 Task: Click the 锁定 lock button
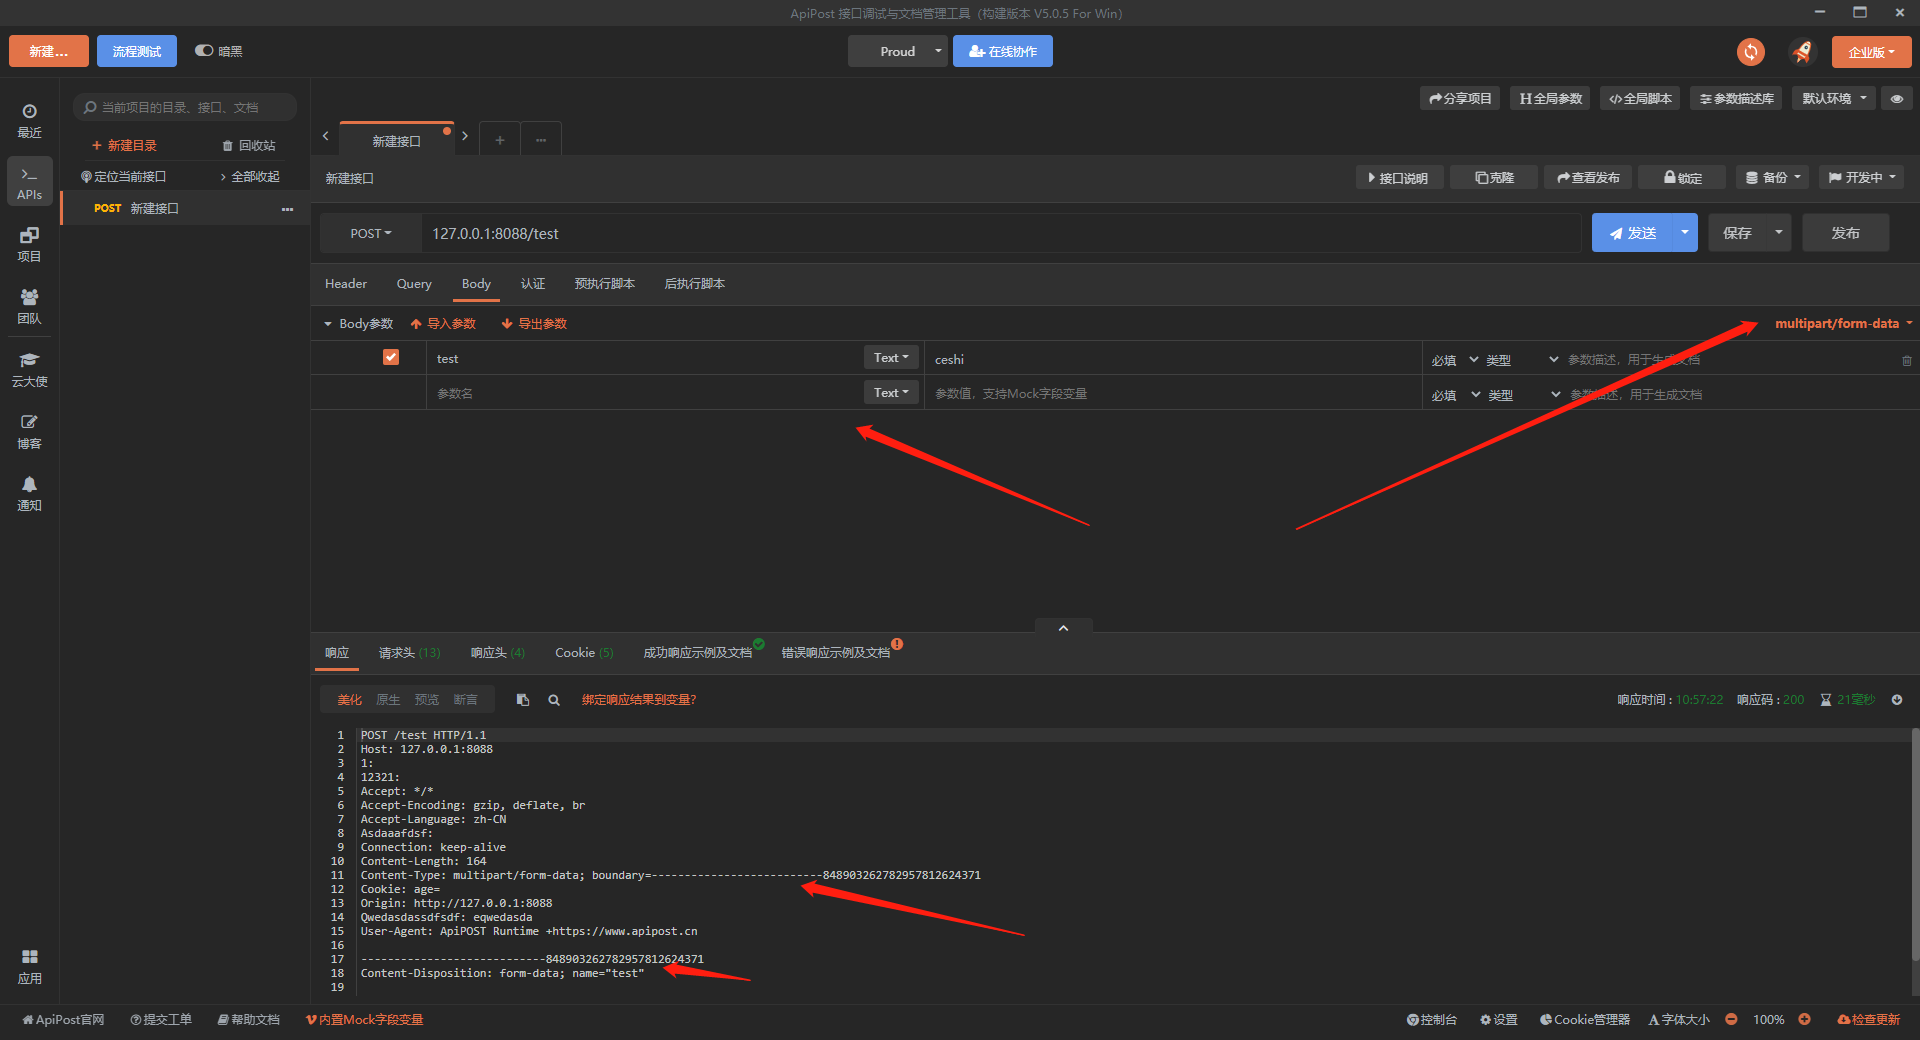coord(1682,177)
